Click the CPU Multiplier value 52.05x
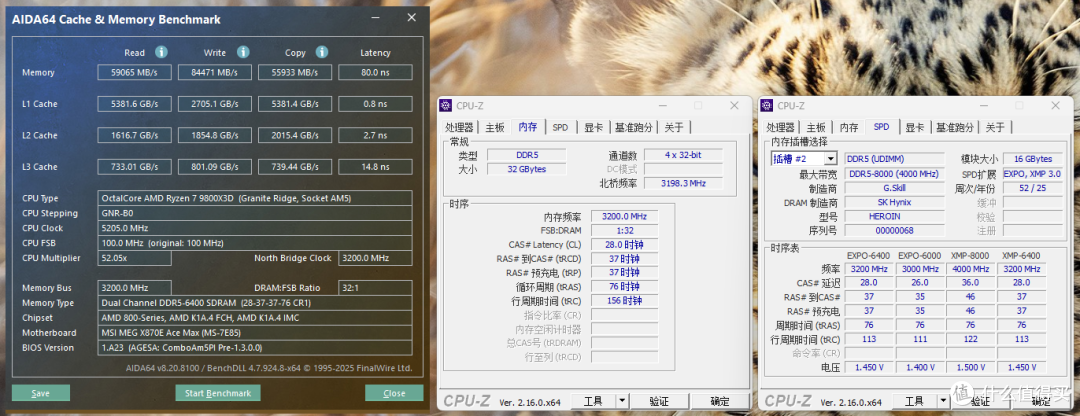Viewport: 1080px width, 416px height. [135, 258]
